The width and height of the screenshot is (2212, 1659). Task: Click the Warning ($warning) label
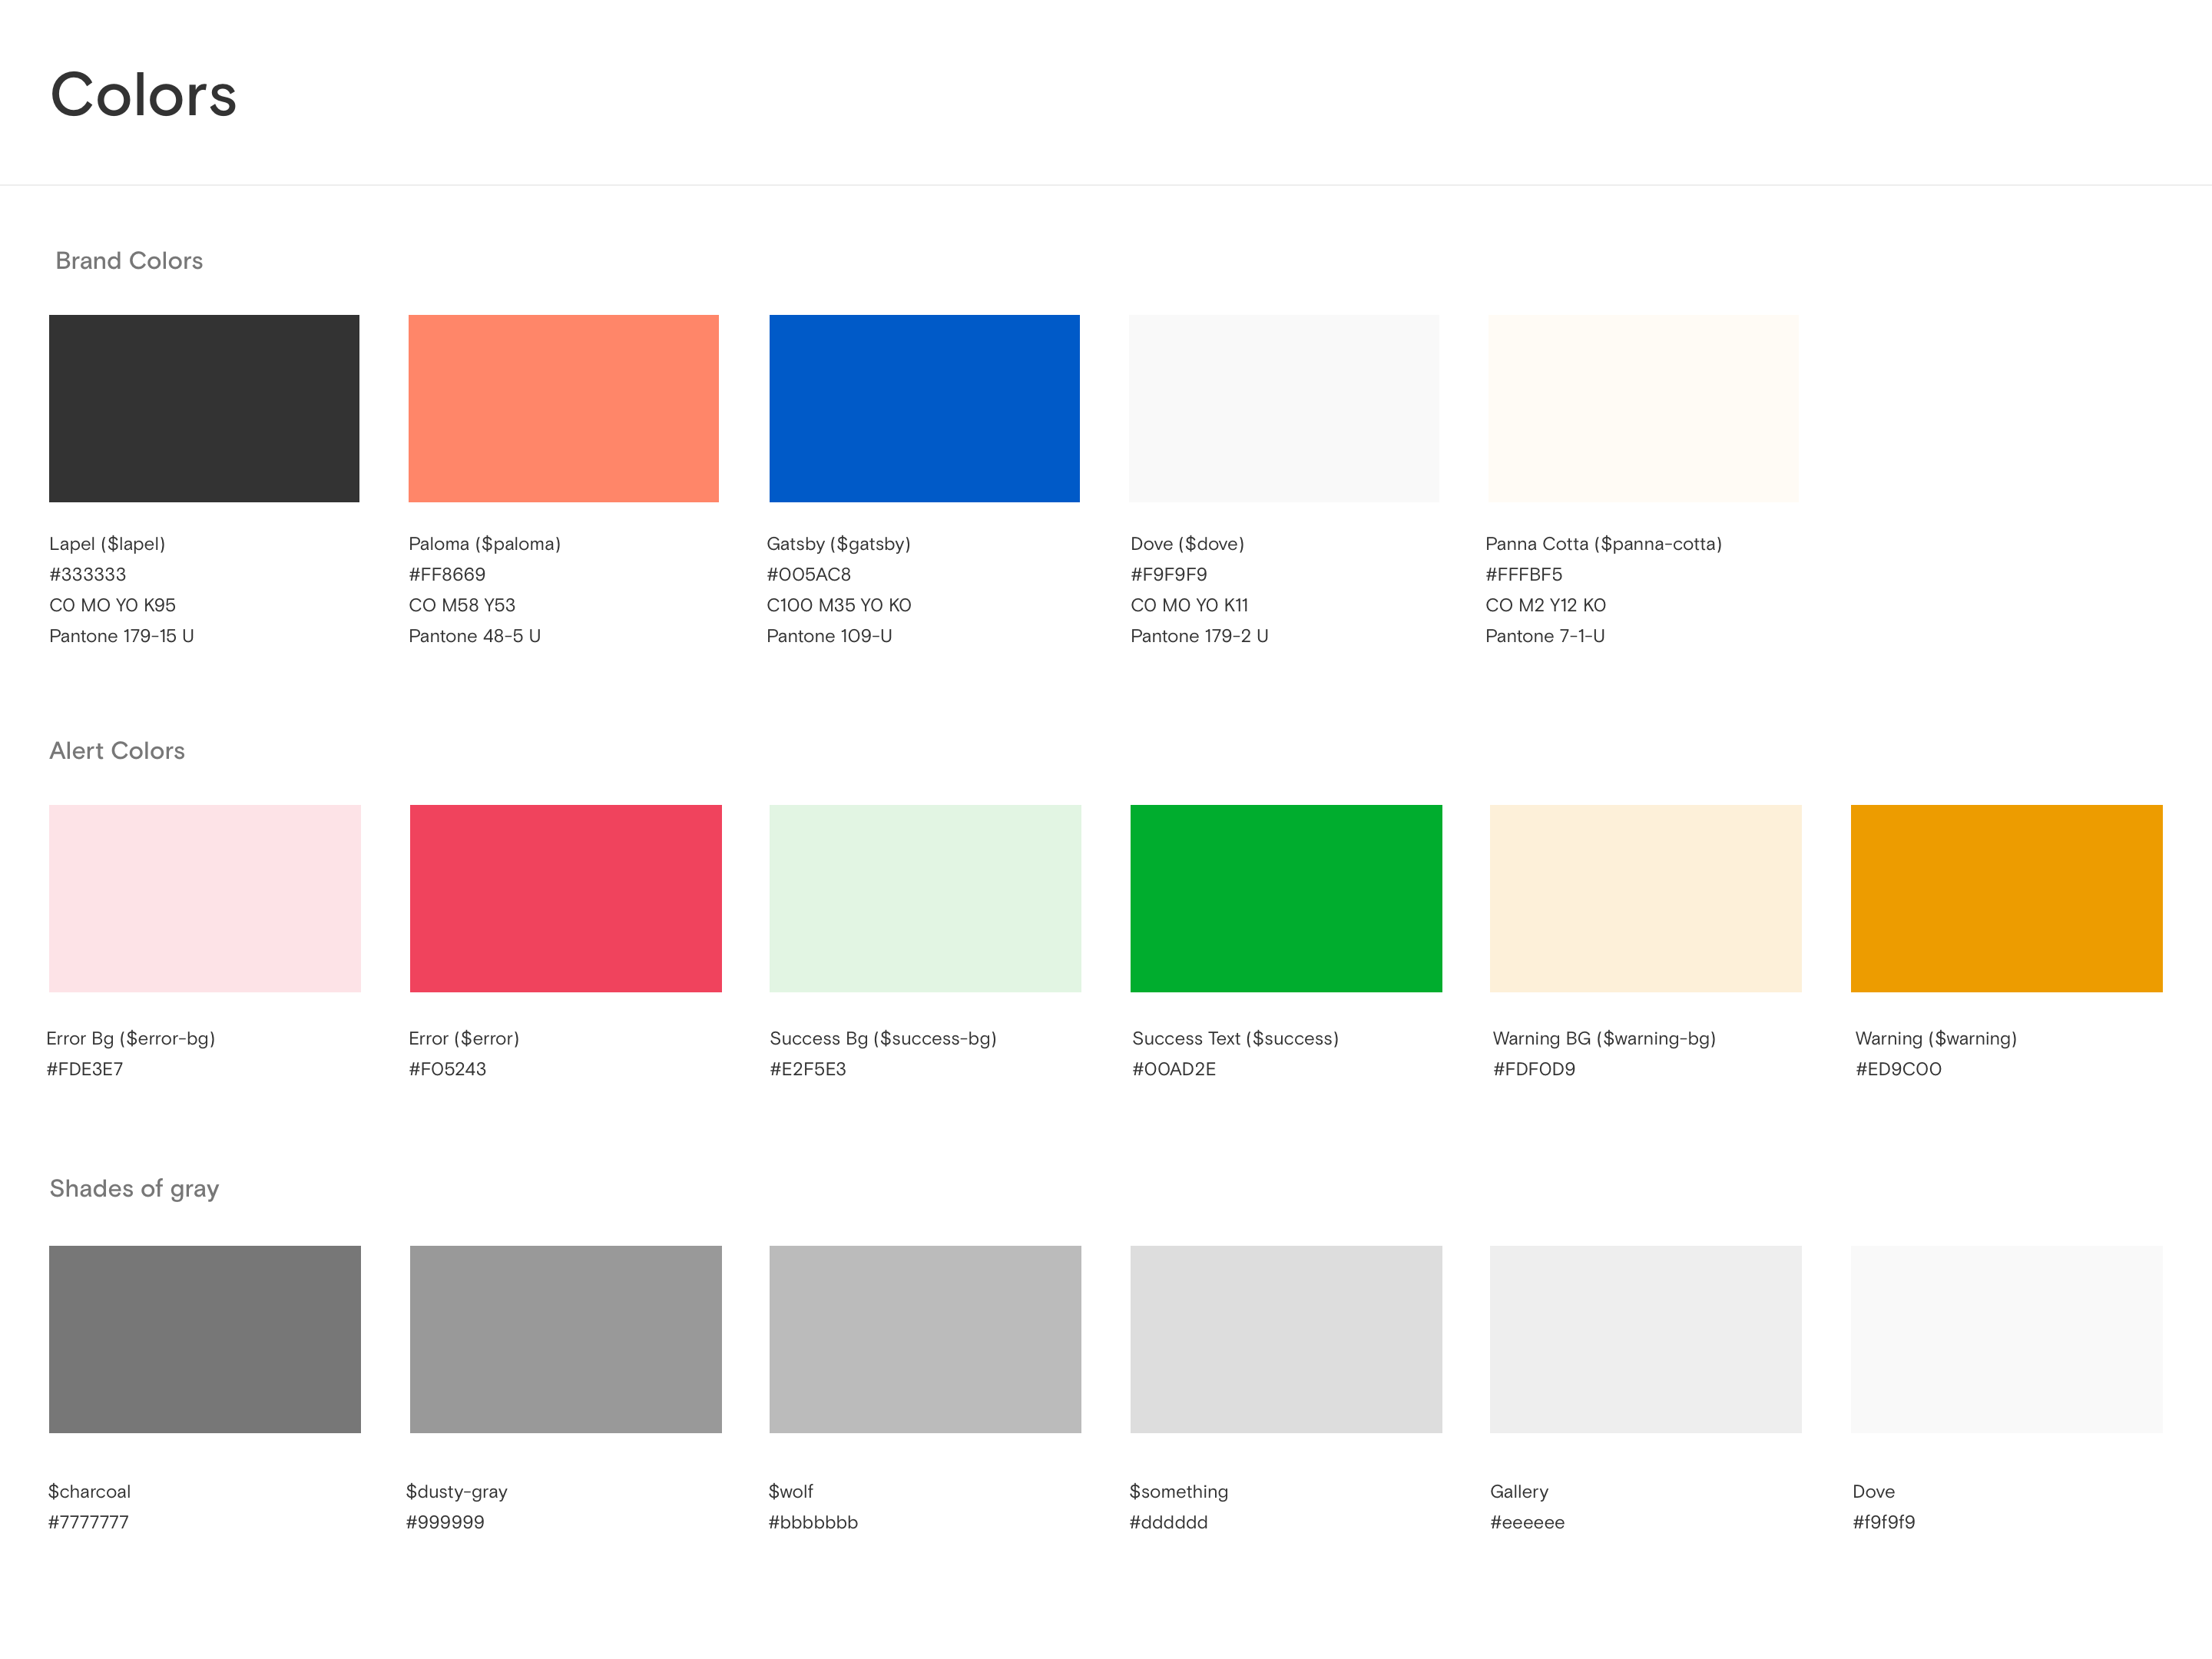[x=1936, y=1039]
